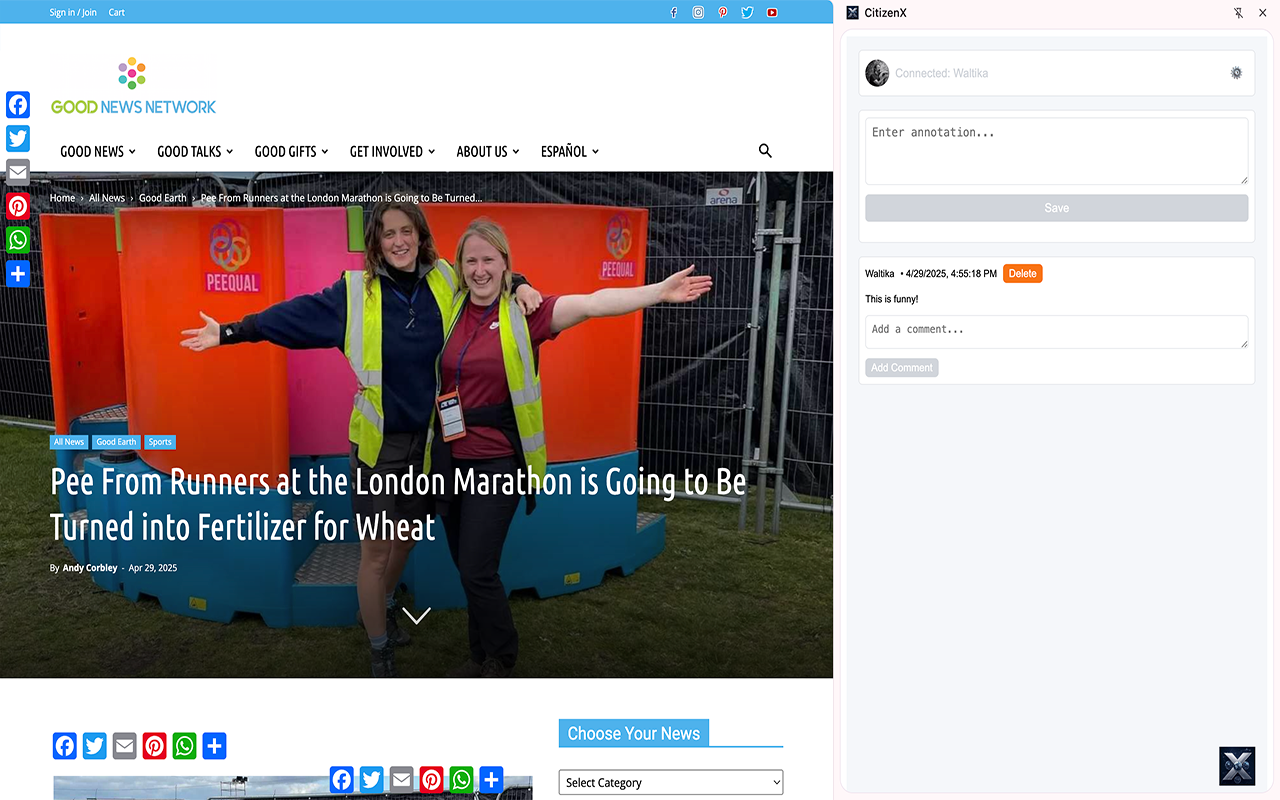Click Save annotation button

[x=1056, y=208]
